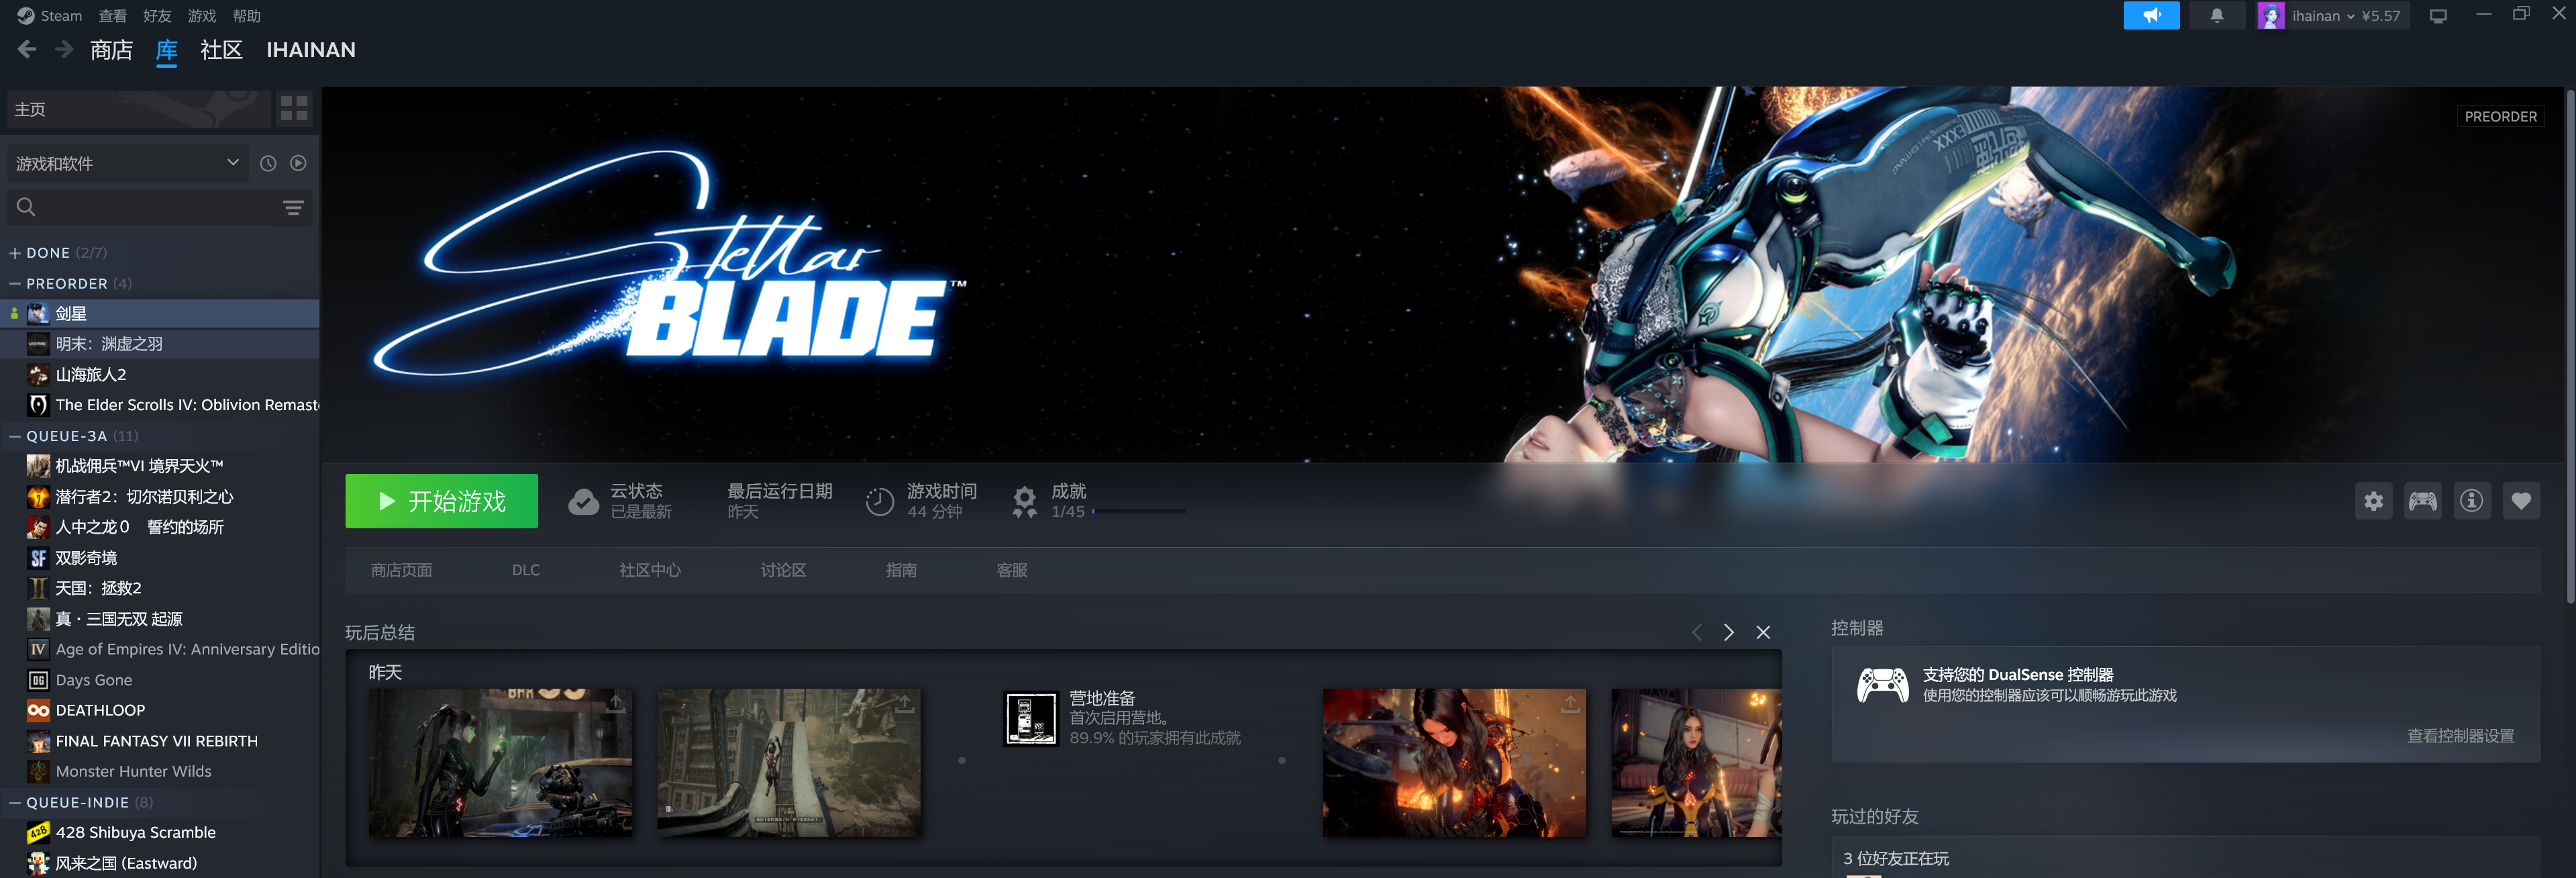Collapse the QUEUE-3A collection
Image resolution: width=2576 pixels, height=878 pixels.
pos(15,436)
